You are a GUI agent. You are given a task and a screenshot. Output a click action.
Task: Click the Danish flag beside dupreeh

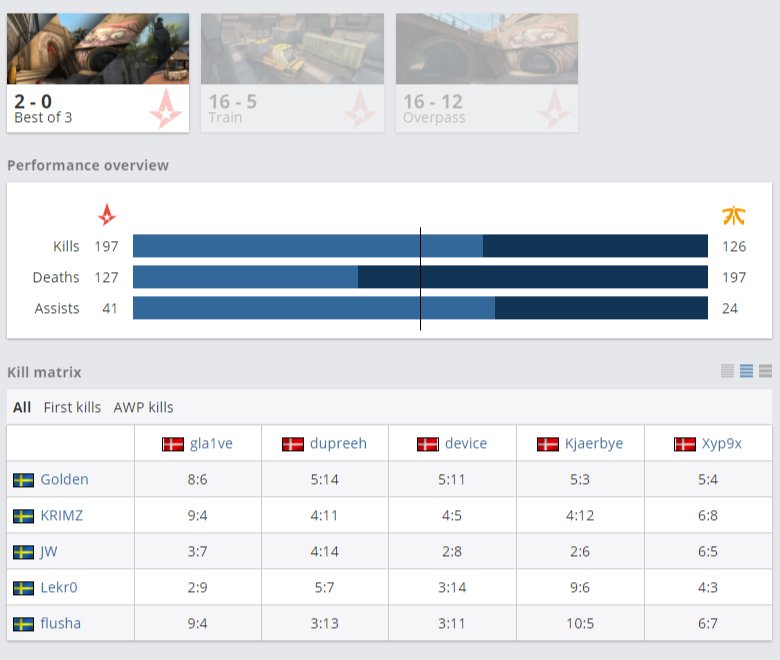293,444
